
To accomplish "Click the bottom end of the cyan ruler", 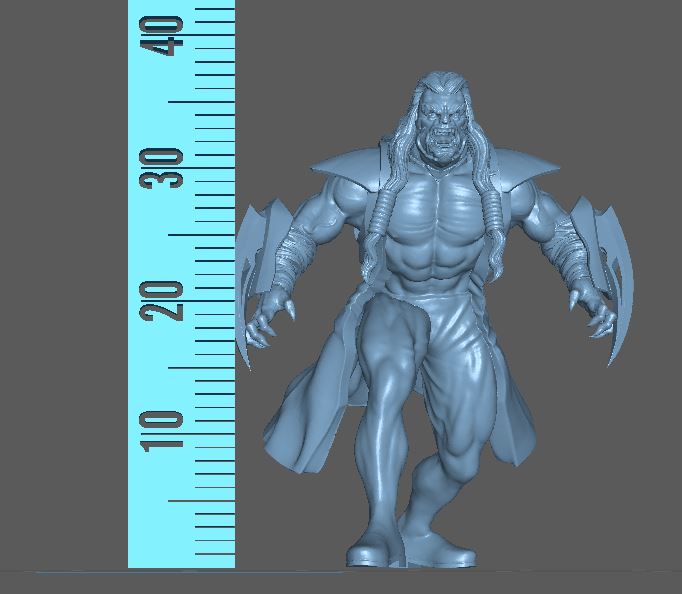I will [181, 558].
